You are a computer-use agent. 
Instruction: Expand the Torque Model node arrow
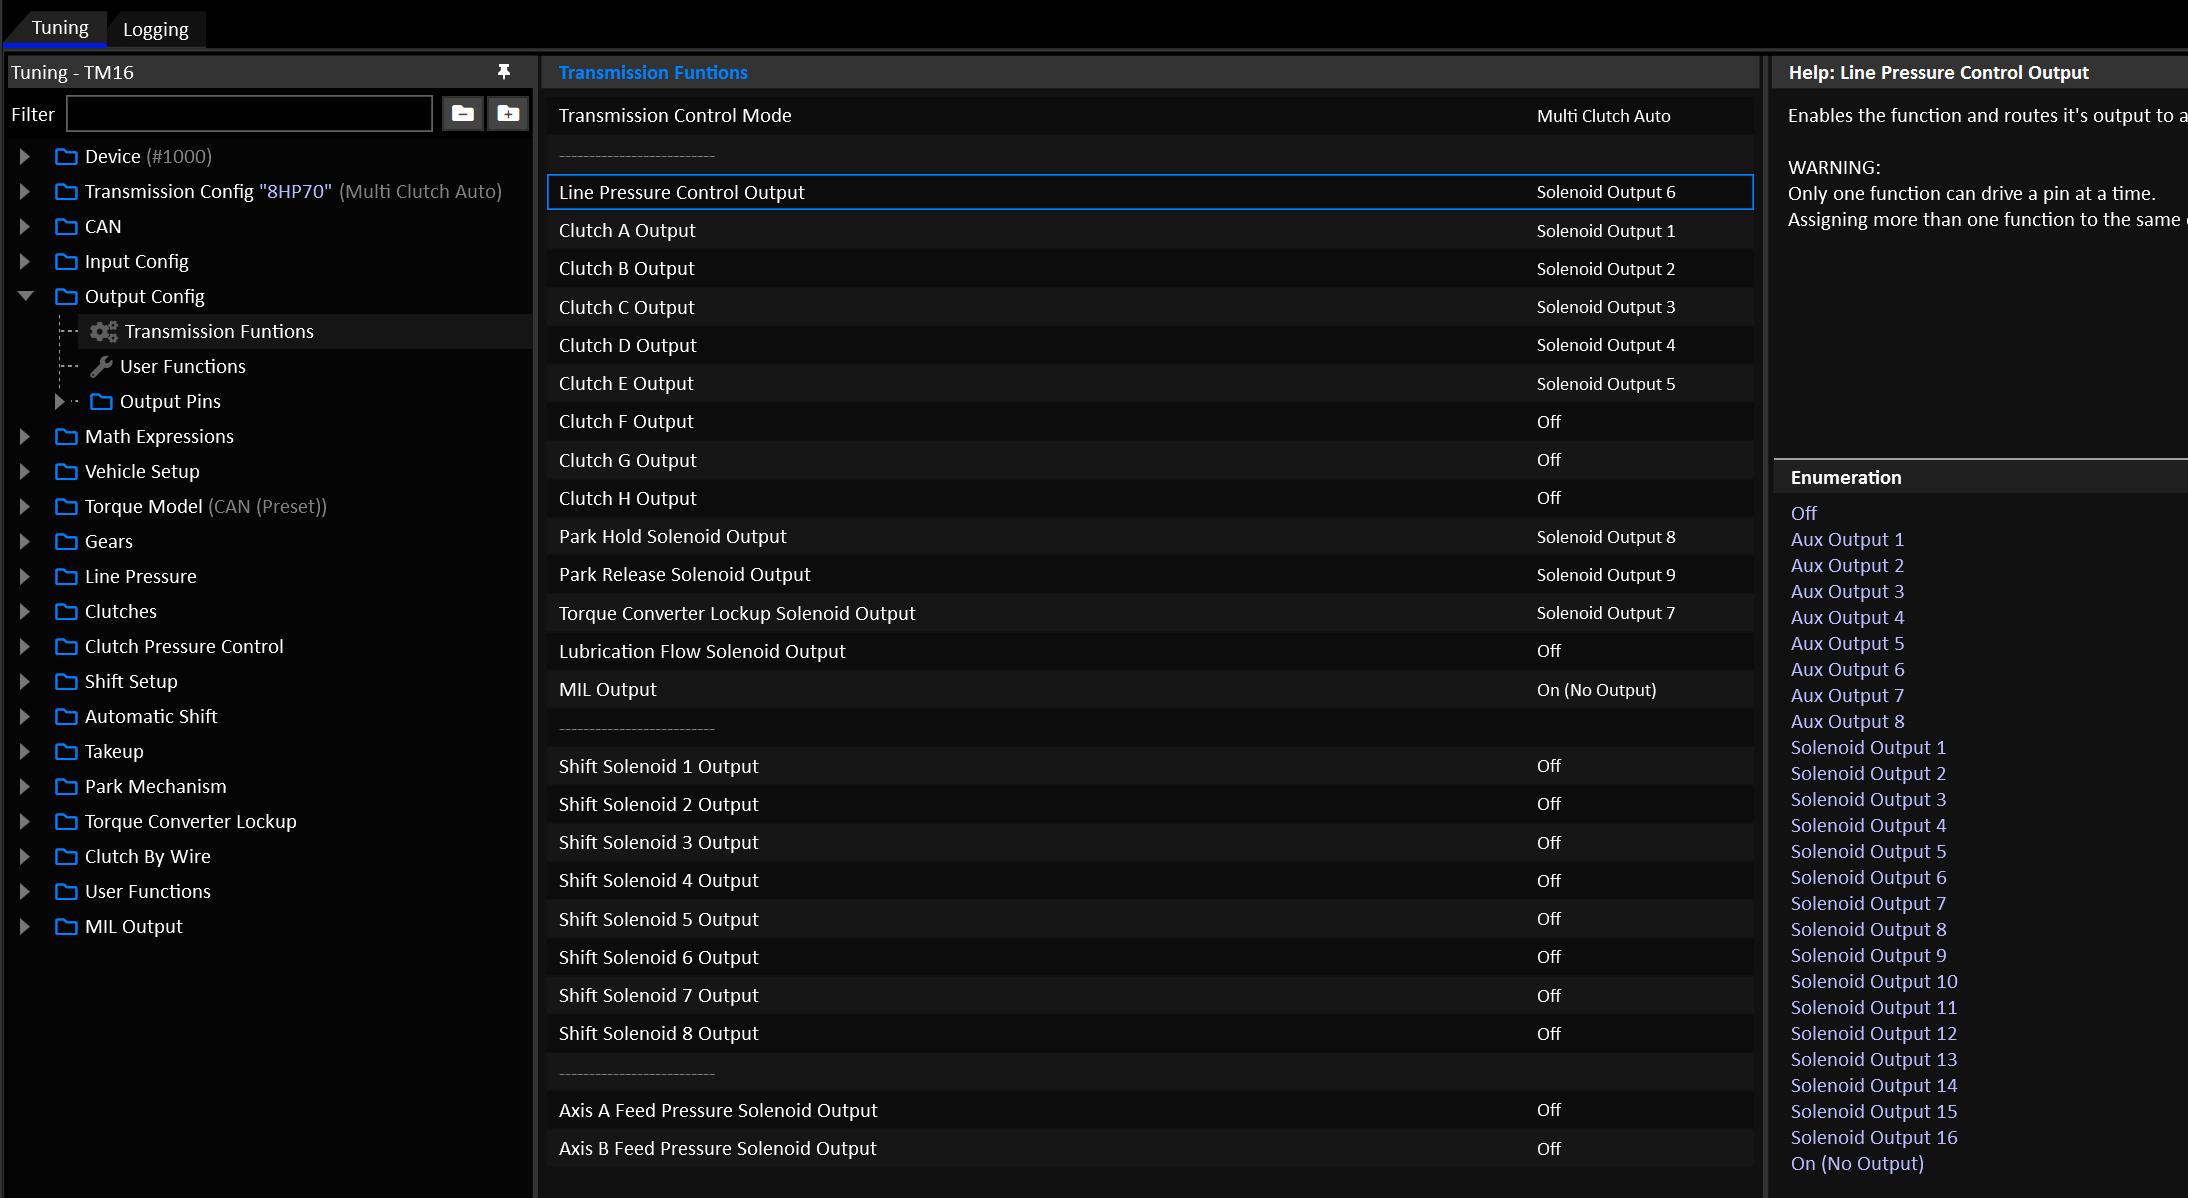point(25,506)
